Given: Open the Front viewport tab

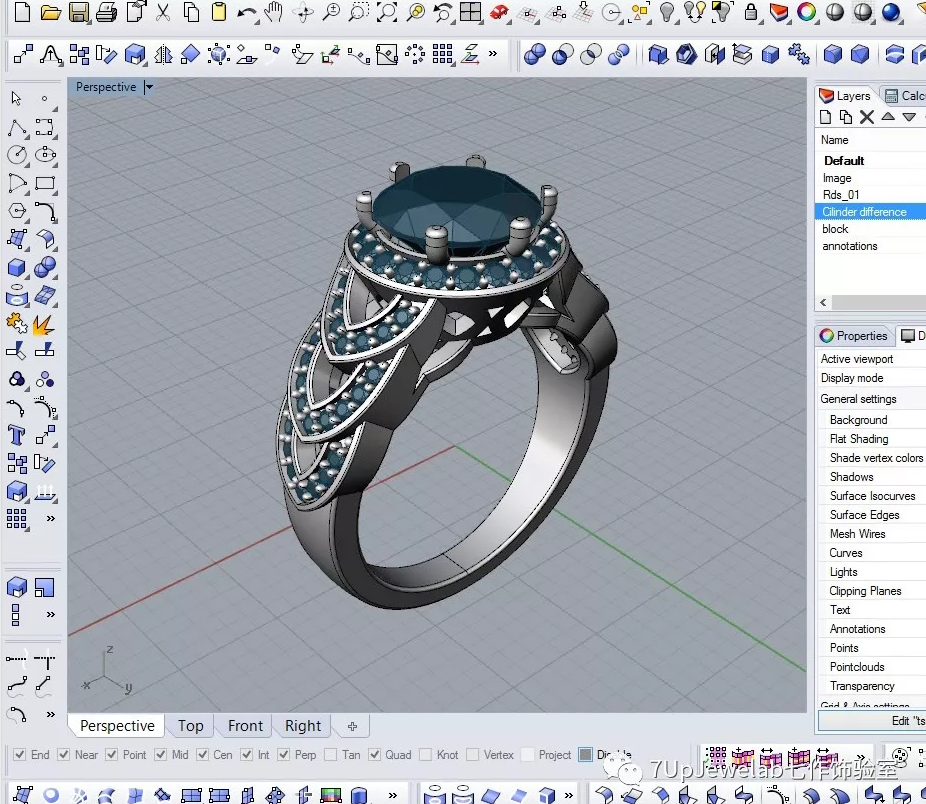Looking at the screenshot, I should tap(245, 726).
